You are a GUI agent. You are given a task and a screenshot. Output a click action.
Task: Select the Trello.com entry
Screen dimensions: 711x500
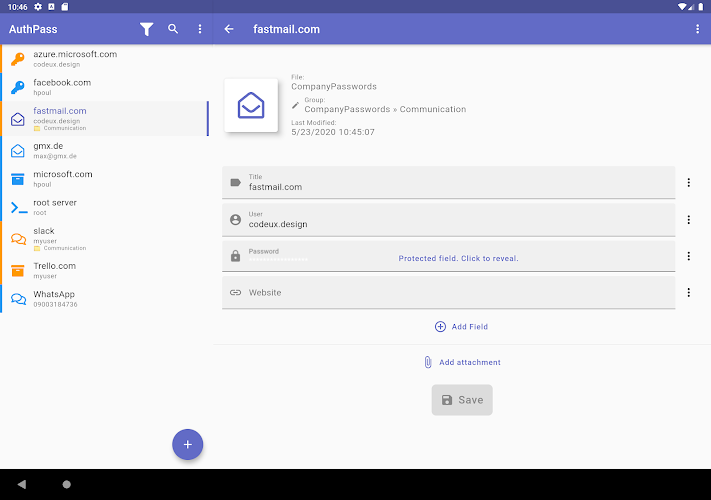coord(105,271)
